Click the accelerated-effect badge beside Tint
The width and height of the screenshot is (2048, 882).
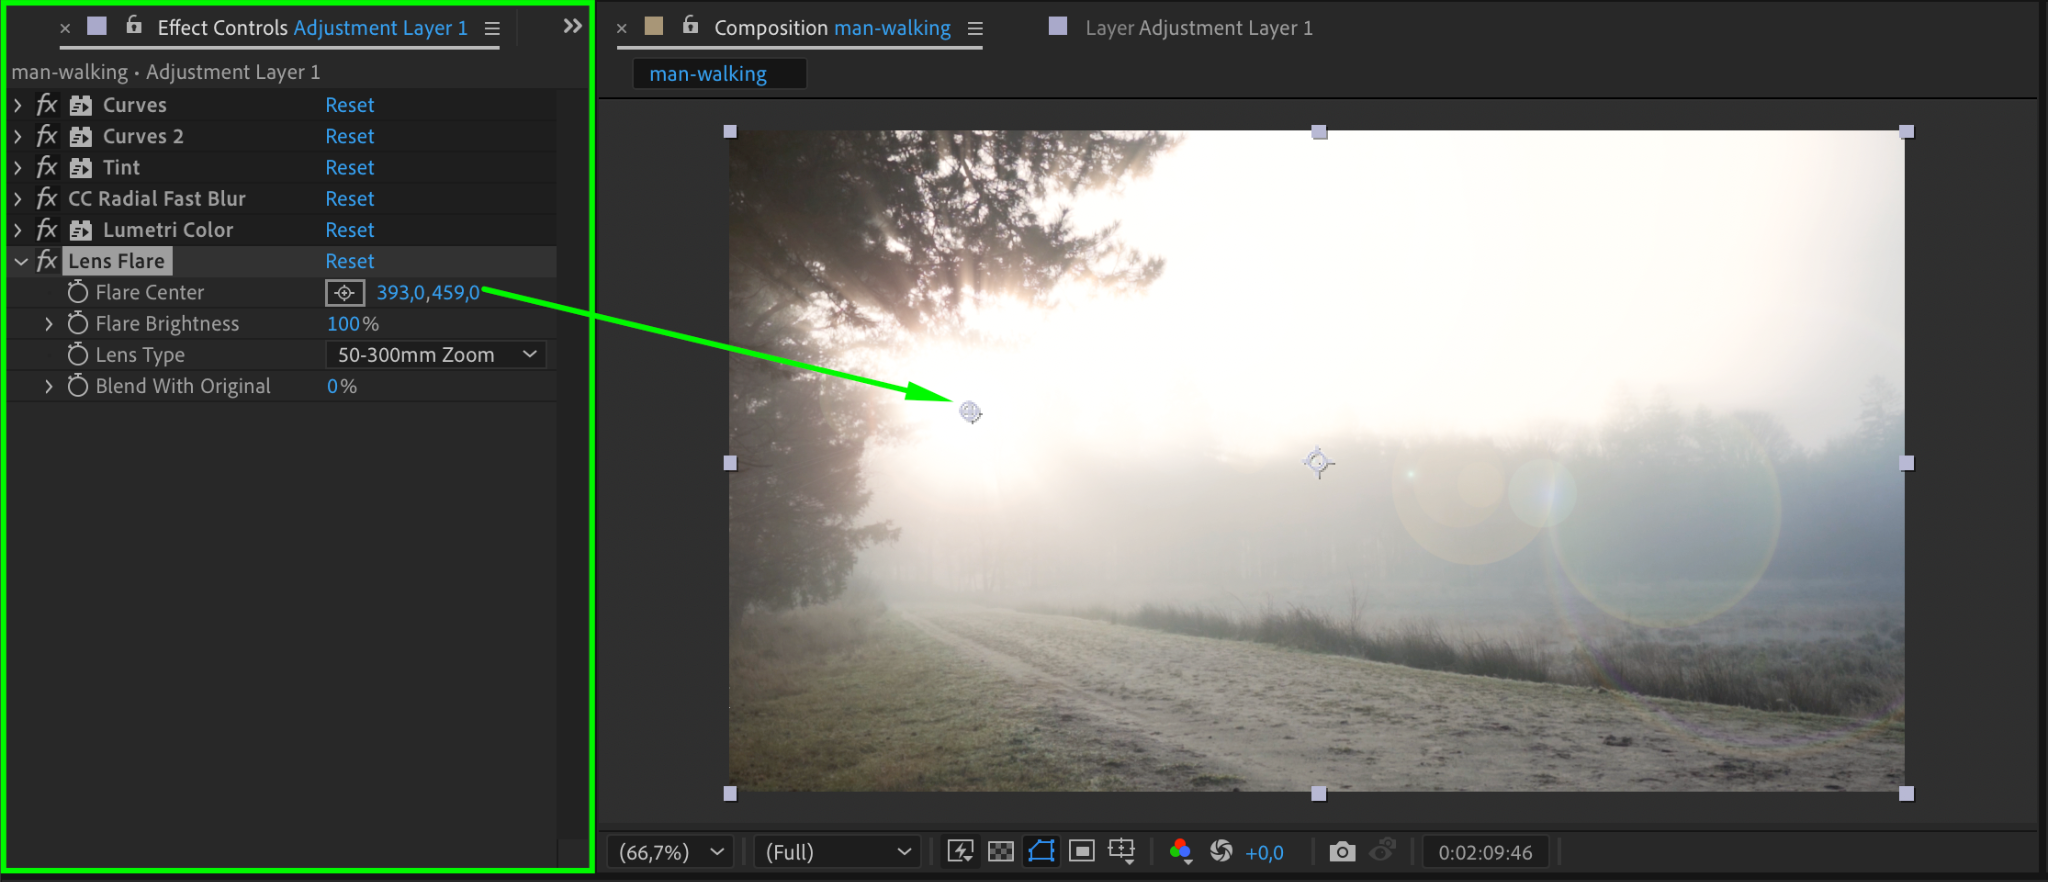pos(81,167)
